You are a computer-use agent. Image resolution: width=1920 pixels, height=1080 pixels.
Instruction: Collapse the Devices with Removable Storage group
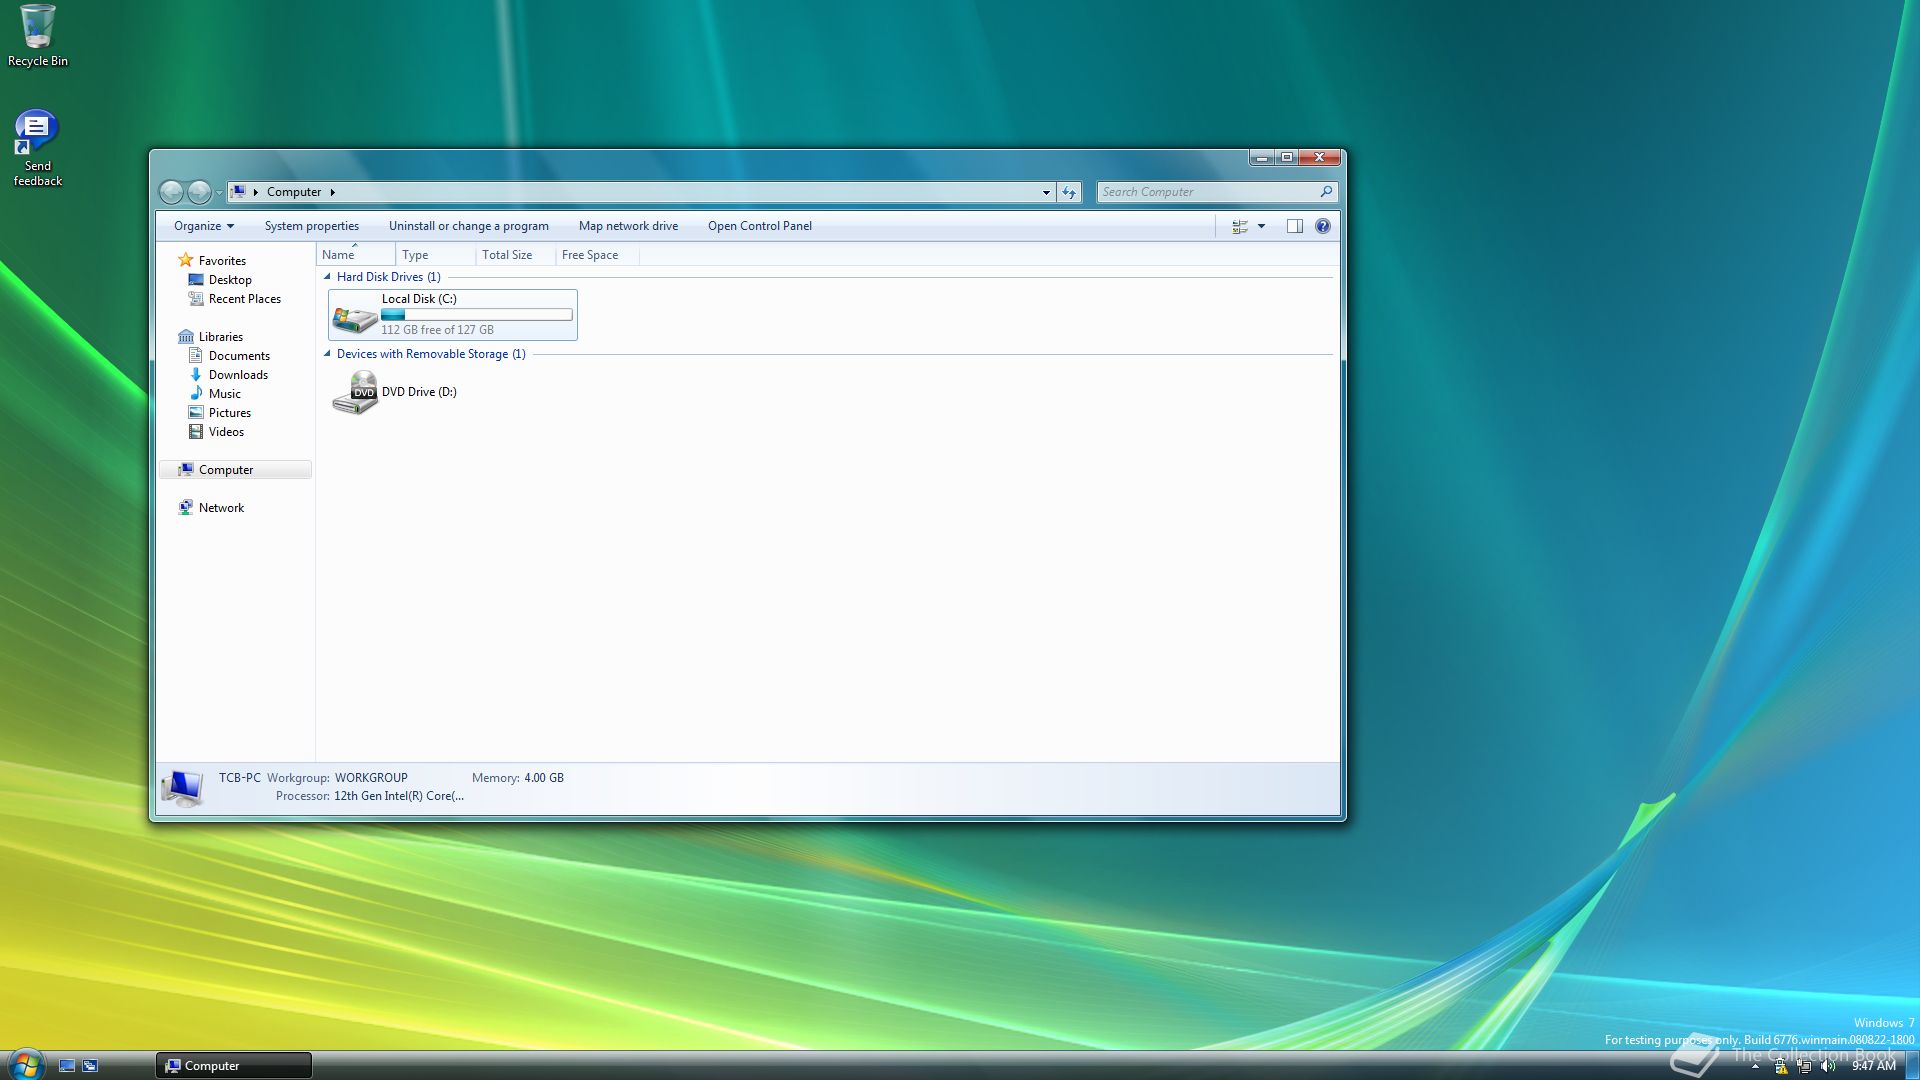[327, 354]
